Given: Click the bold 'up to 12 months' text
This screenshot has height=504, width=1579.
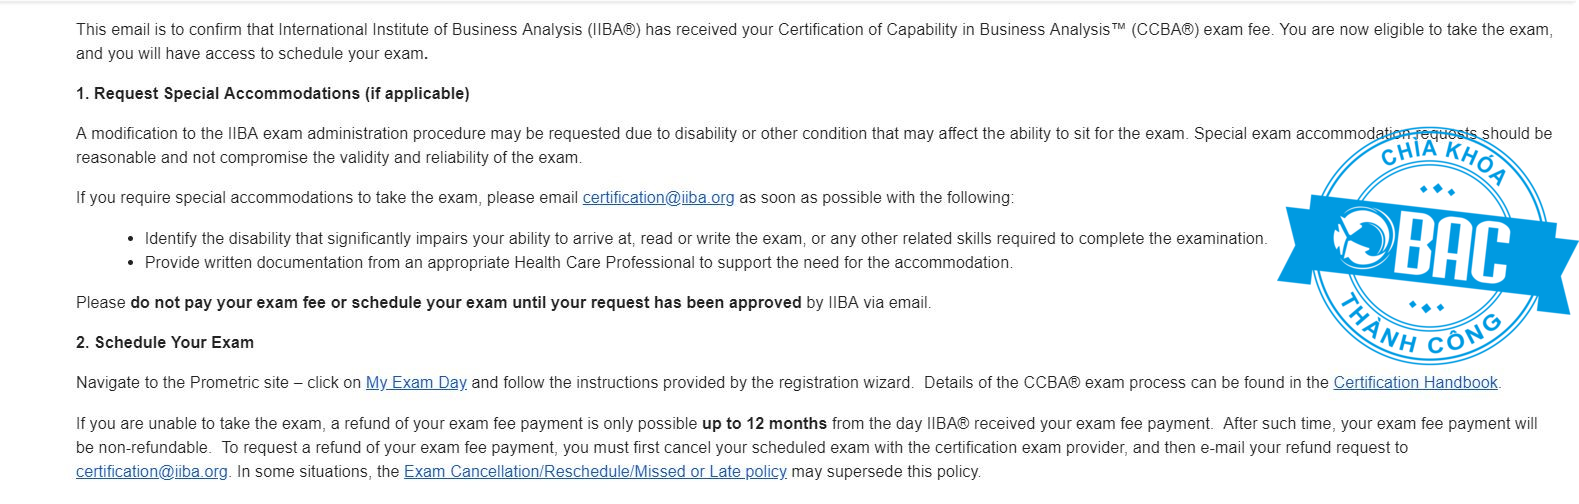Looking at the screenshot, I should click(764, 424).
